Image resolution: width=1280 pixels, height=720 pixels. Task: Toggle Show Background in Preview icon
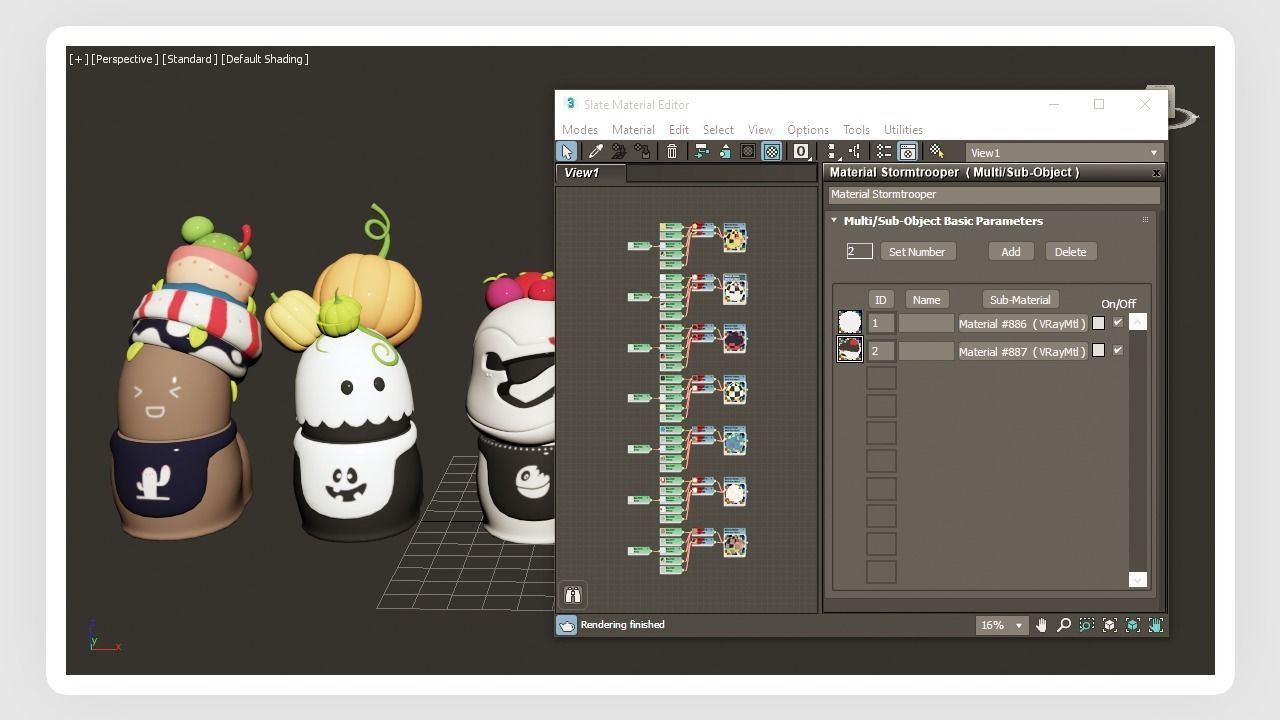tap(772, 152)
